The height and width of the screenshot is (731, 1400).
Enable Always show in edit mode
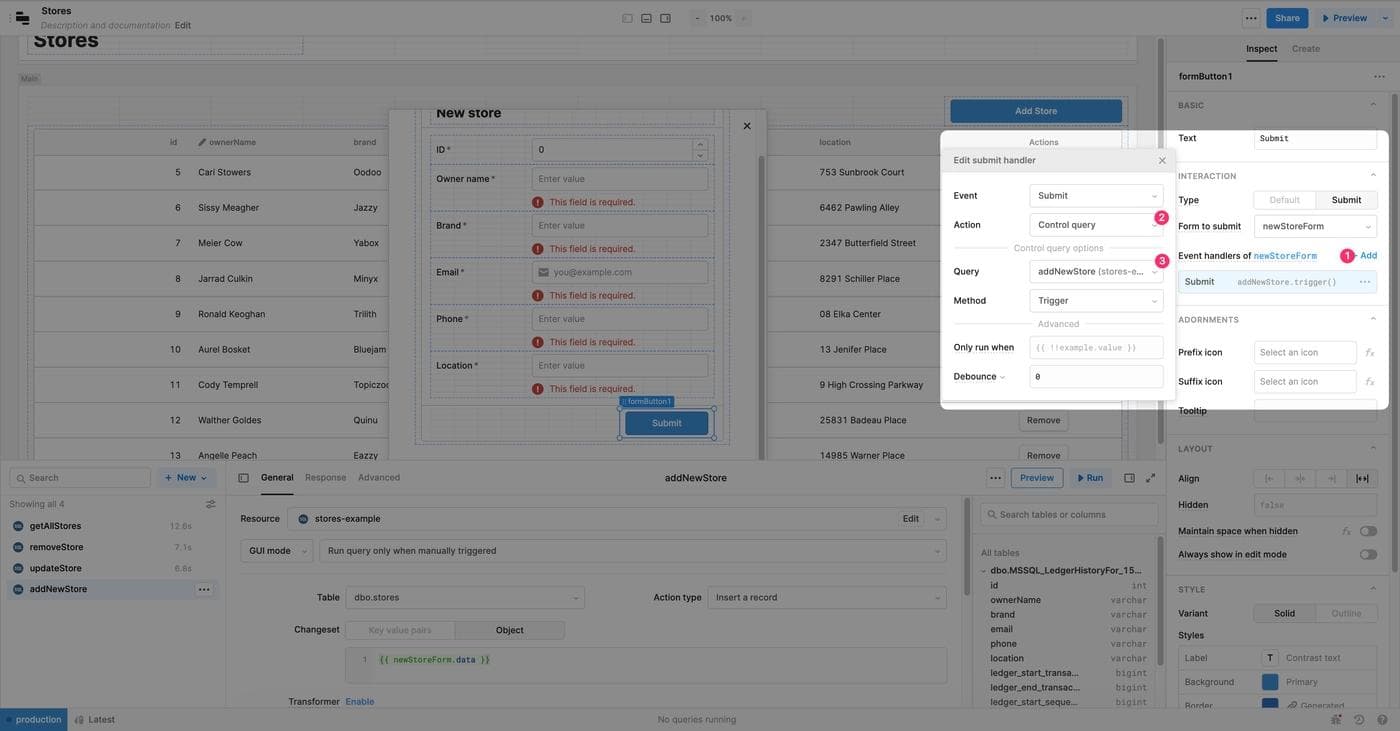[x=1367, y=554]
